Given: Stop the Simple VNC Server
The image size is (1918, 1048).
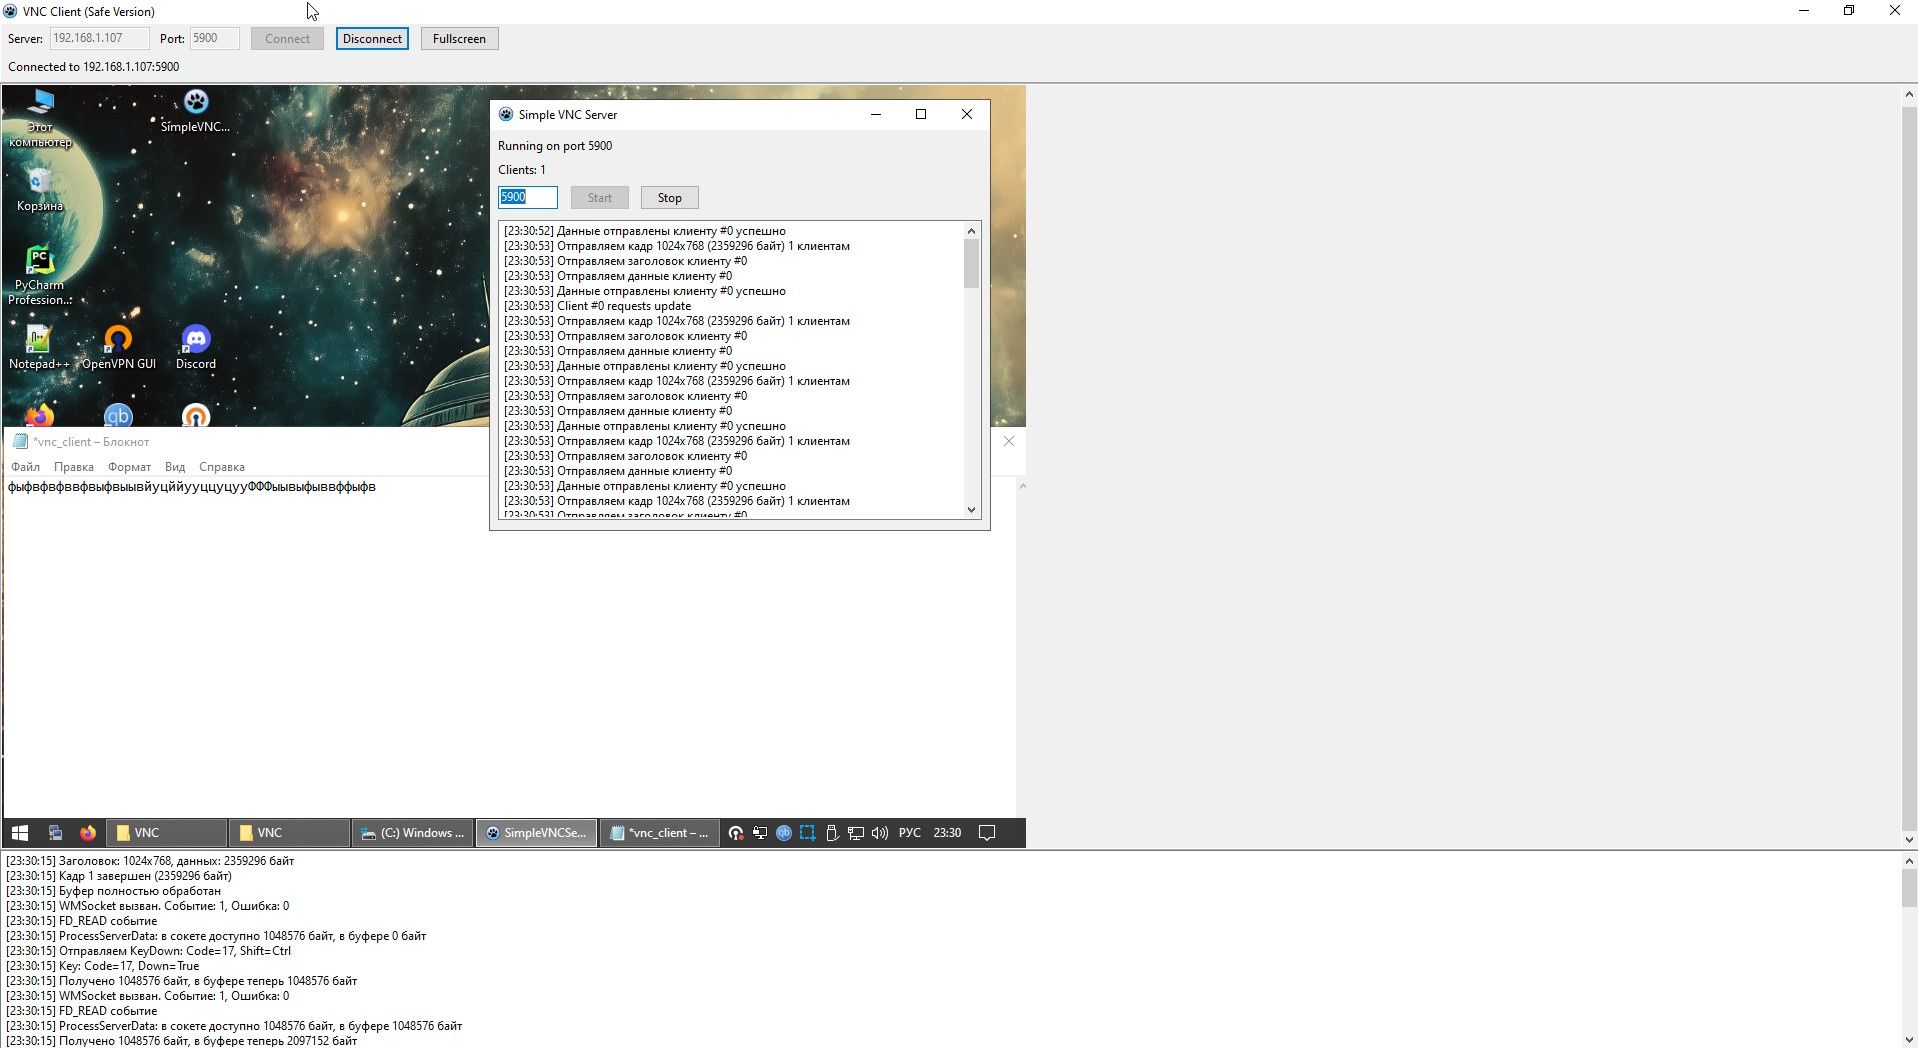Looking at the screenshot, I should [670, 198].
